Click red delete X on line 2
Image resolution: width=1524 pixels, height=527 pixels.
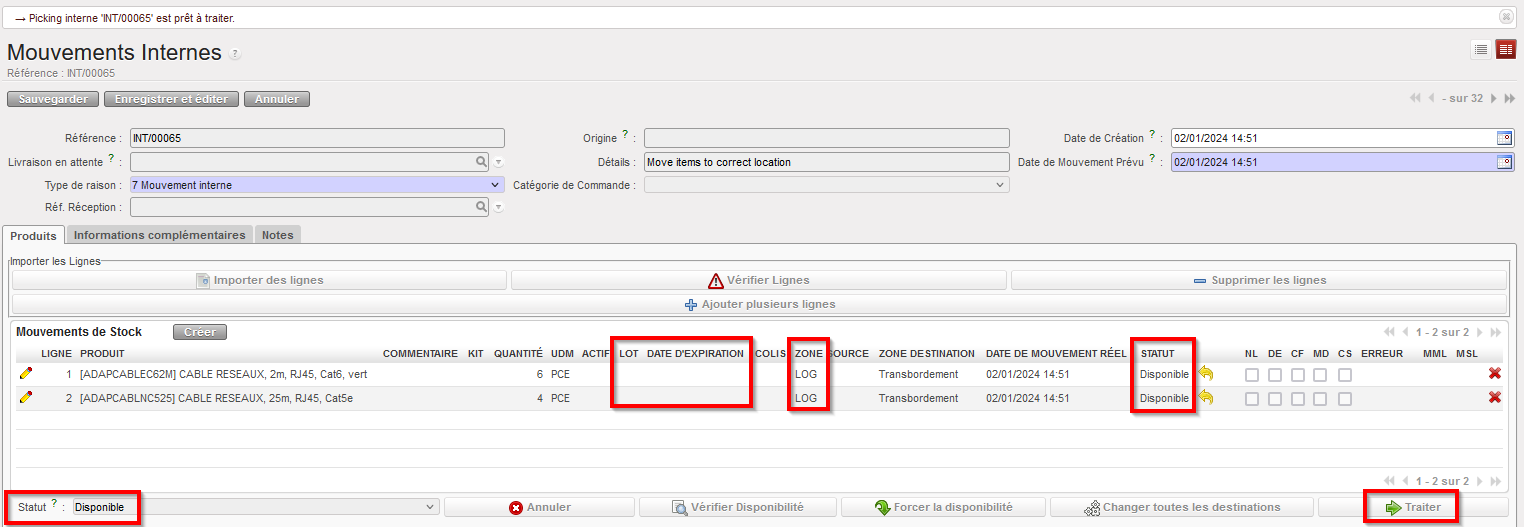coord(1494,398)
